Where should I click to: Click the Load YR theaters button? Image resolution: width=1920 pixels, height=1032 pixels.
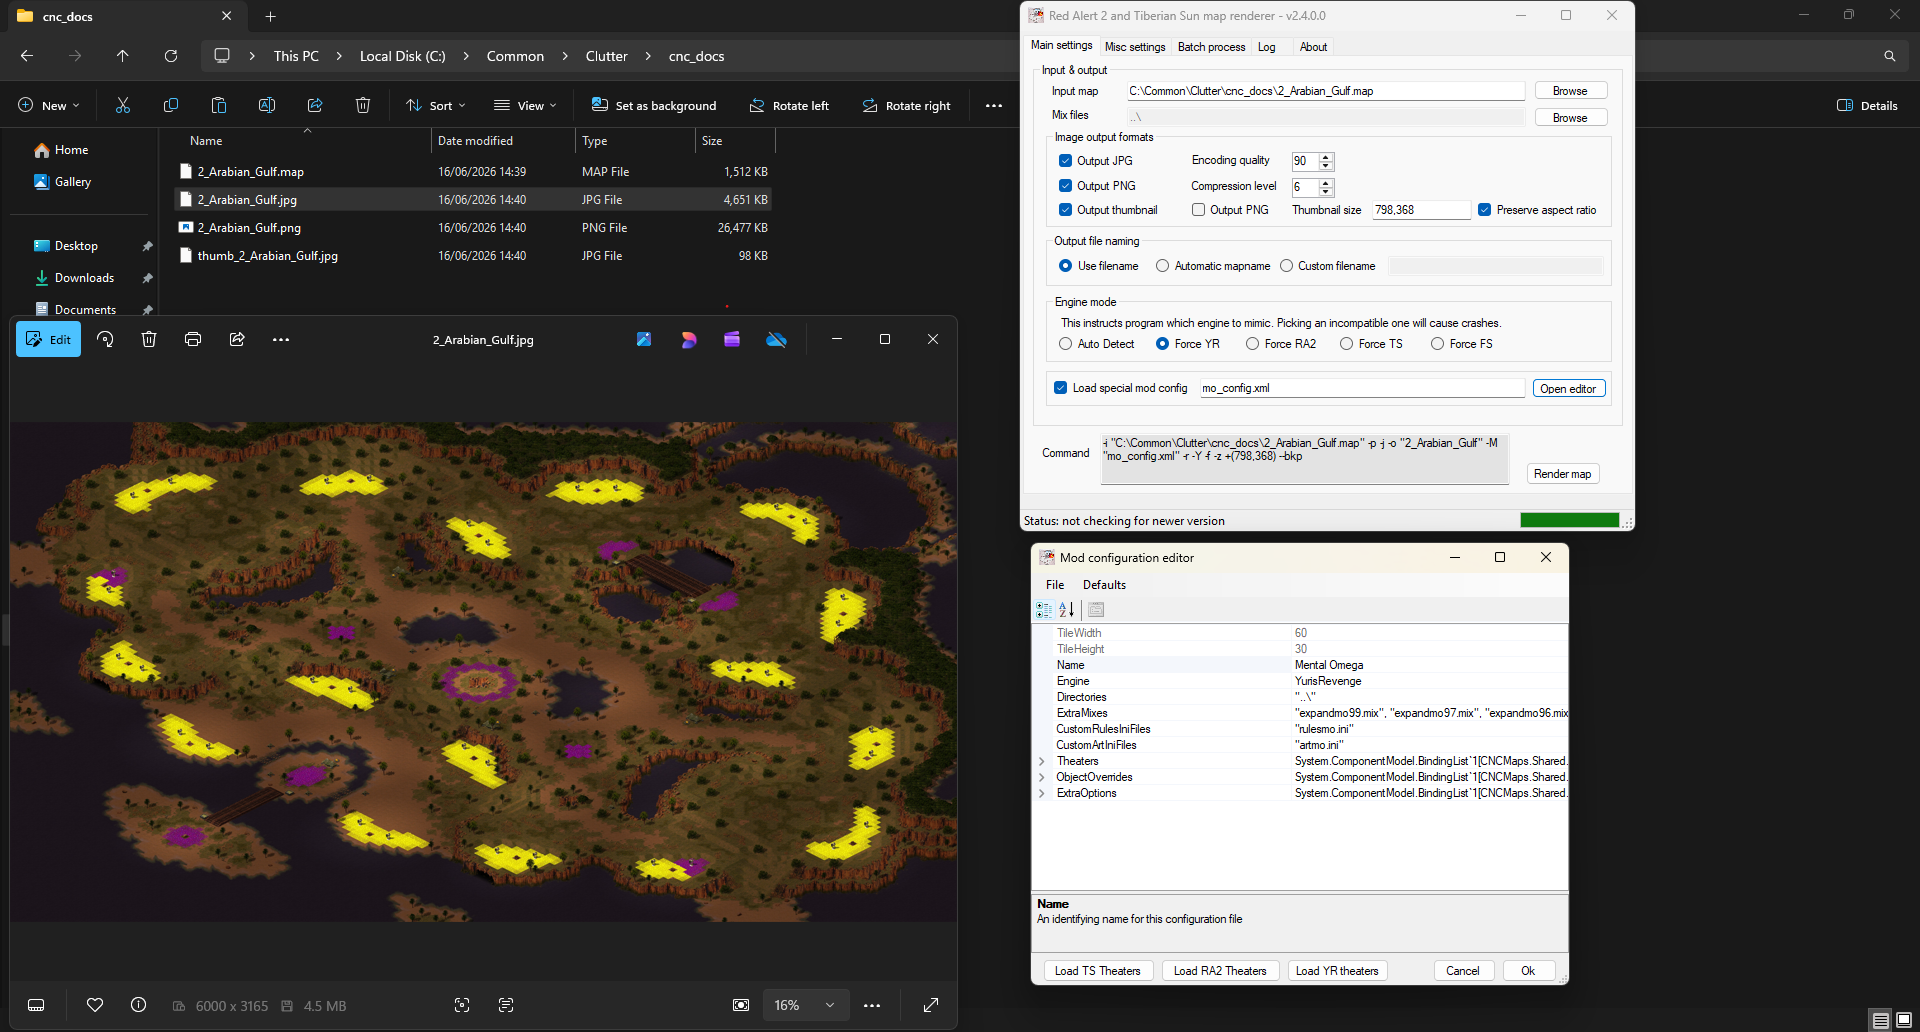1337,971
